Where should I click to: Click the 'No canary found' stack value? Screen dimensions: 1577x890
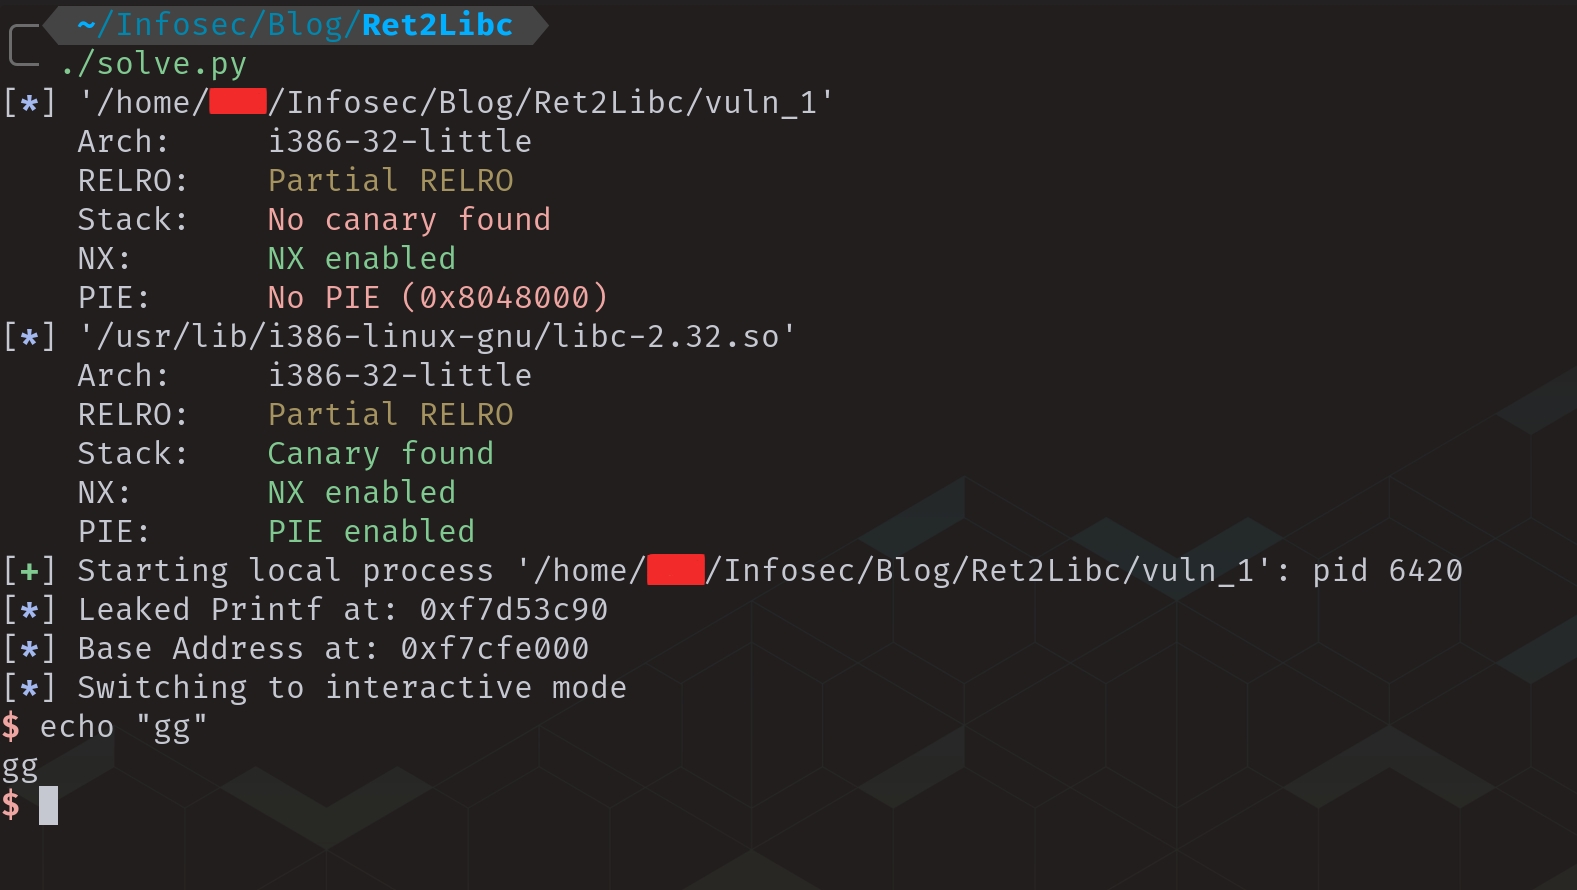409,220
